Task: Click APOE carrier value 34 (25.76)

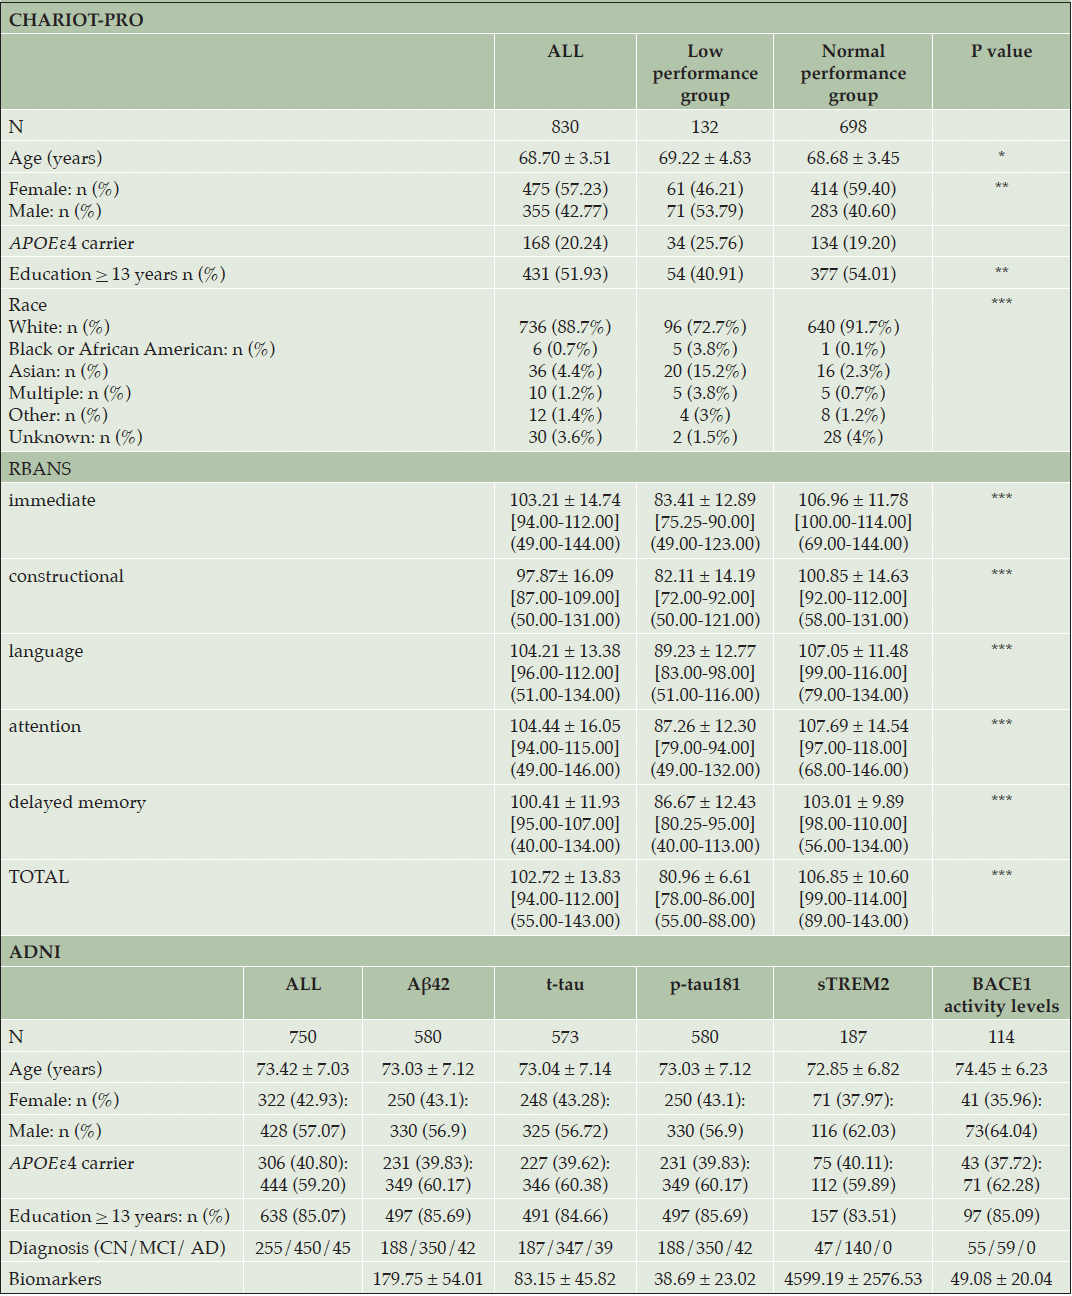Action: [705, 243]
